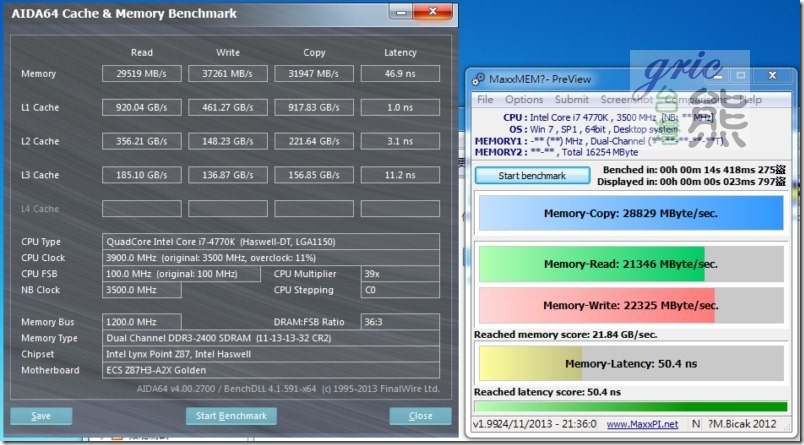Open MaxxMEM Comparisons menu

pyautogui.click(x=696, y=99)
